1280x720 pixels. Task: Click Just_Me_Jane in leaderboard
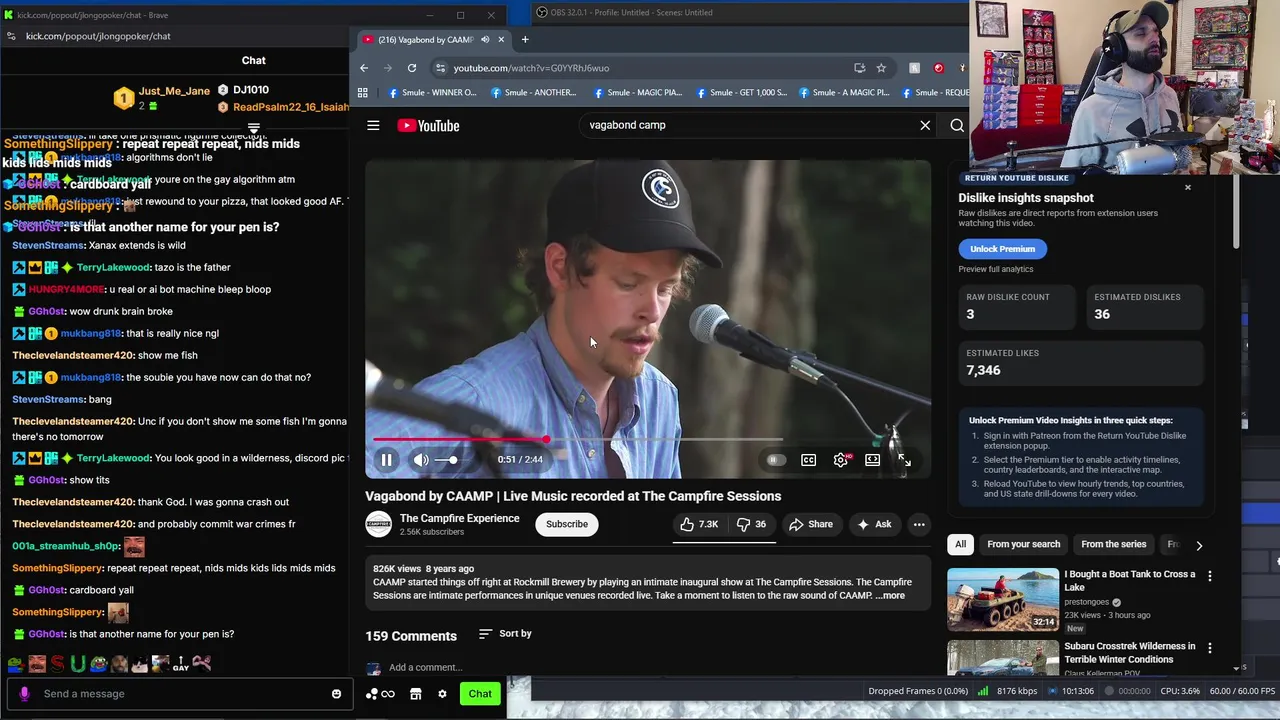(174, 91)
